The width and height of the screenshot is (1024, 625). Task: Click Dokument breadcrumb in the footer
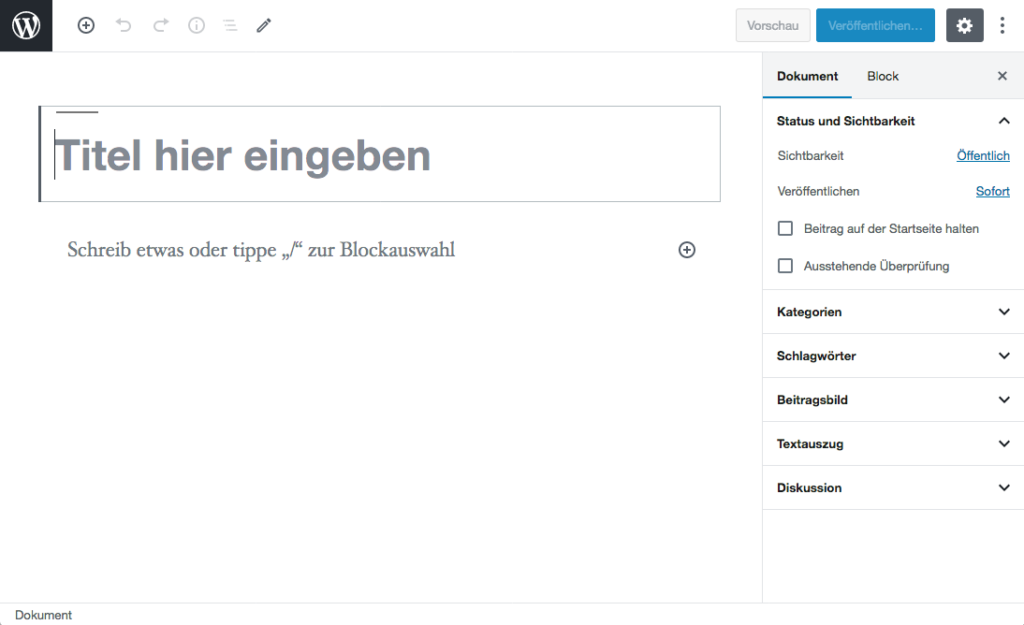[x=43, y=615]
